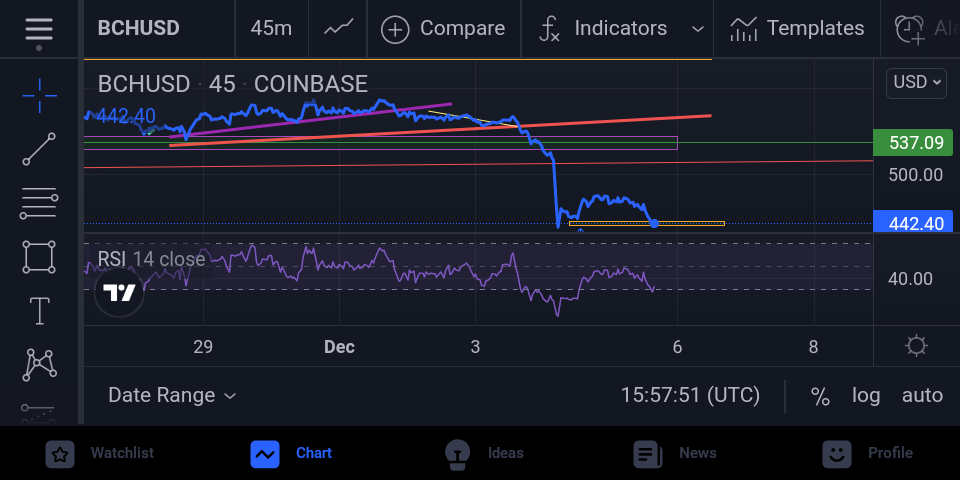960x480 pixels.
Task: Open Watchlist star icon tab
Action: click(x=60, y=454)
